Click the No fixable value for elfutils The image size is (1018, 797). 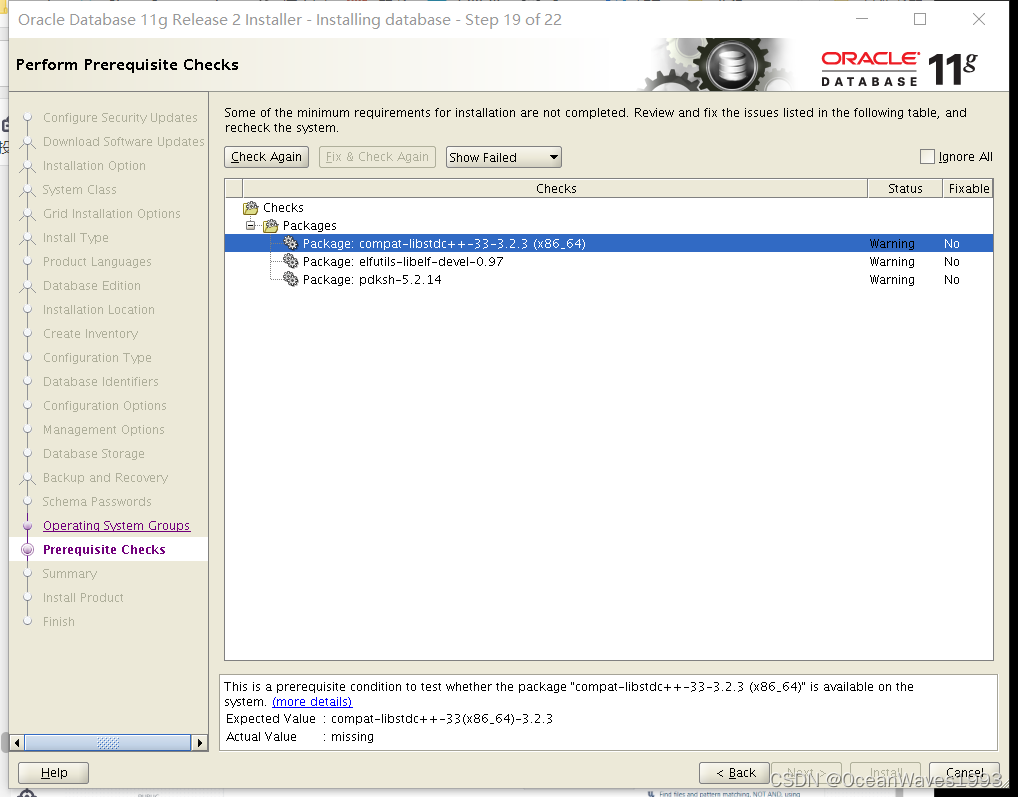pyautogui.click(x=952, y=262)
